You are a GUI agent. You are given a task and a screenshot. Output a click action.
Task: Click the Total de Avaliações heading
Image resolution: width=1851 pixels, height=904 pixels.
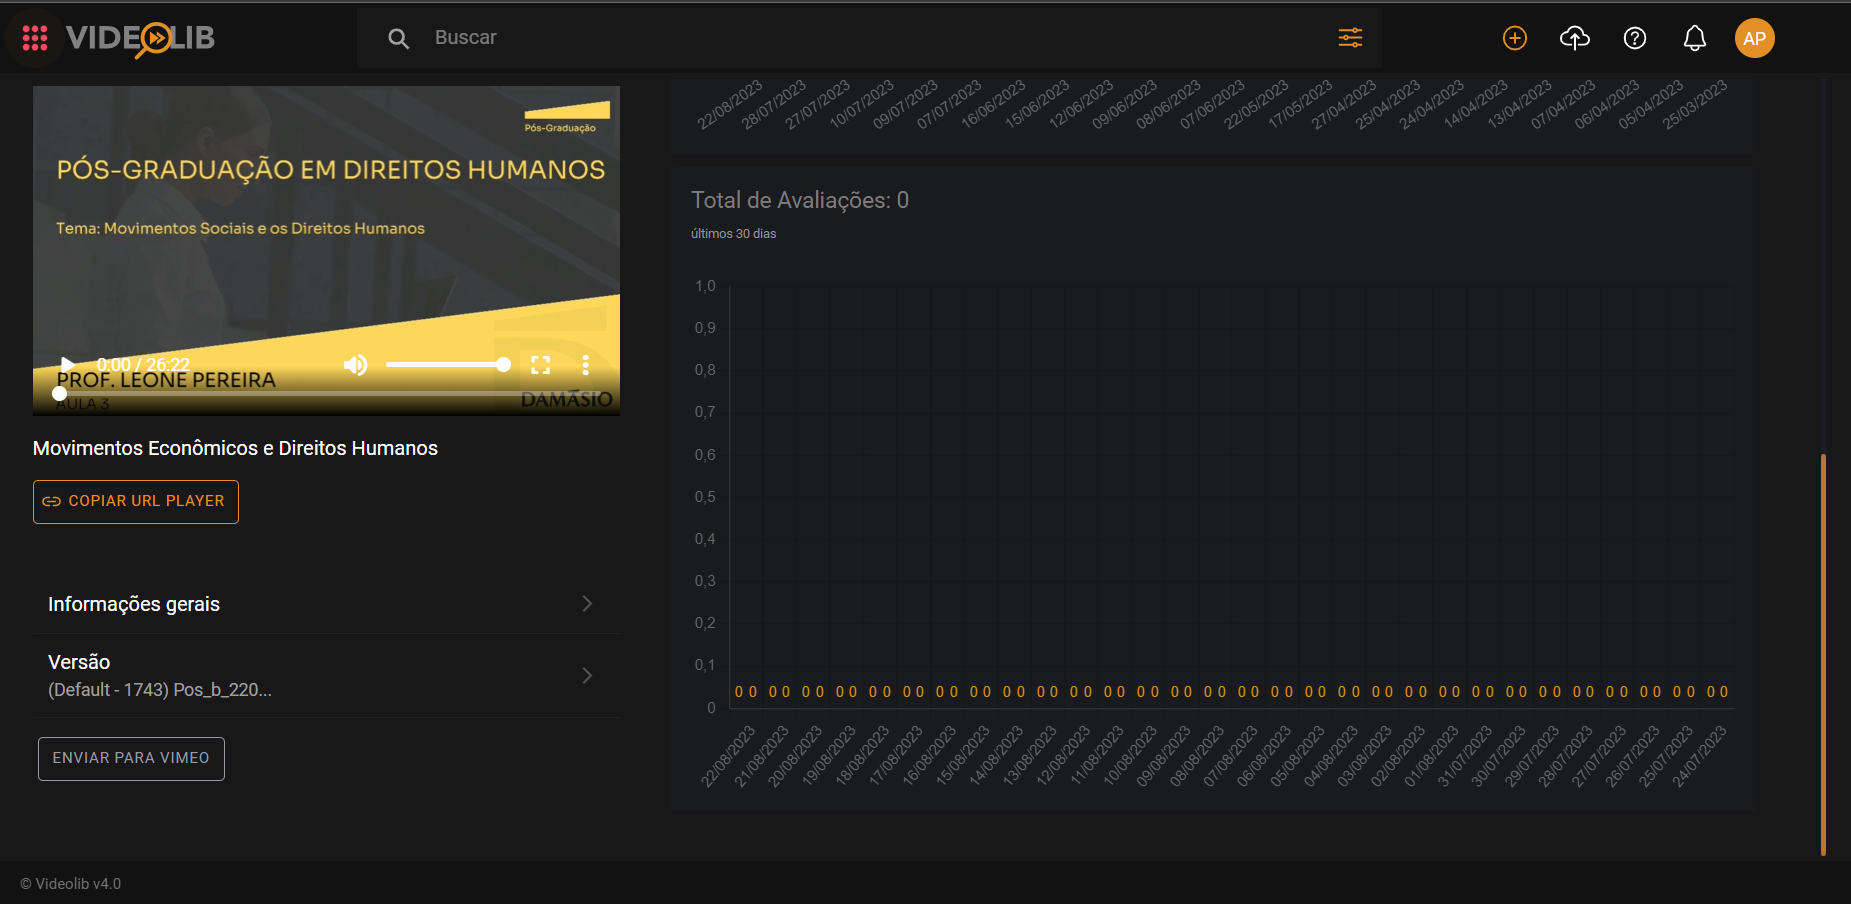point(800,200)
